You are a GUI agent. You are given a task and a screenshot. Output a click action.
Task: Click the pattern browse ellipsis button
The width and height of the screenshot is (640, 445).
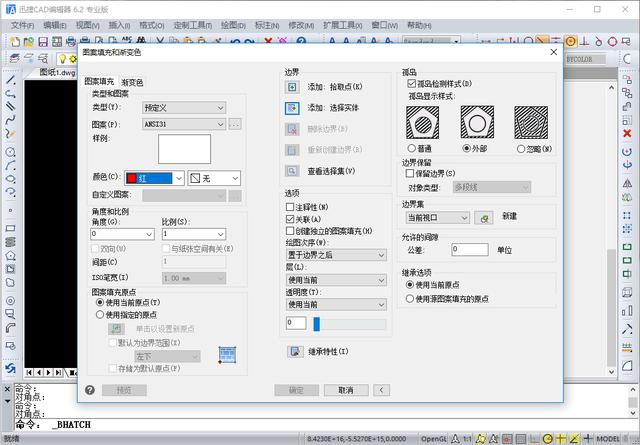pos(235,124)
